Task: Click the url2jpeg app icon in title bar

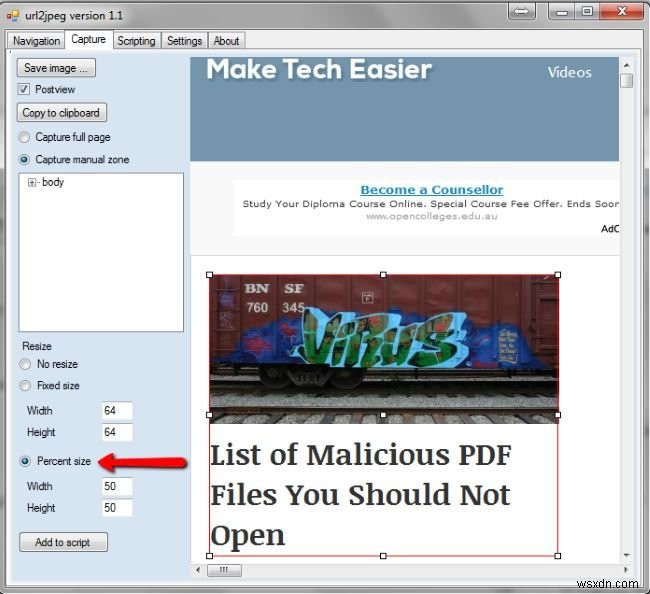Action: pos(13,16)
